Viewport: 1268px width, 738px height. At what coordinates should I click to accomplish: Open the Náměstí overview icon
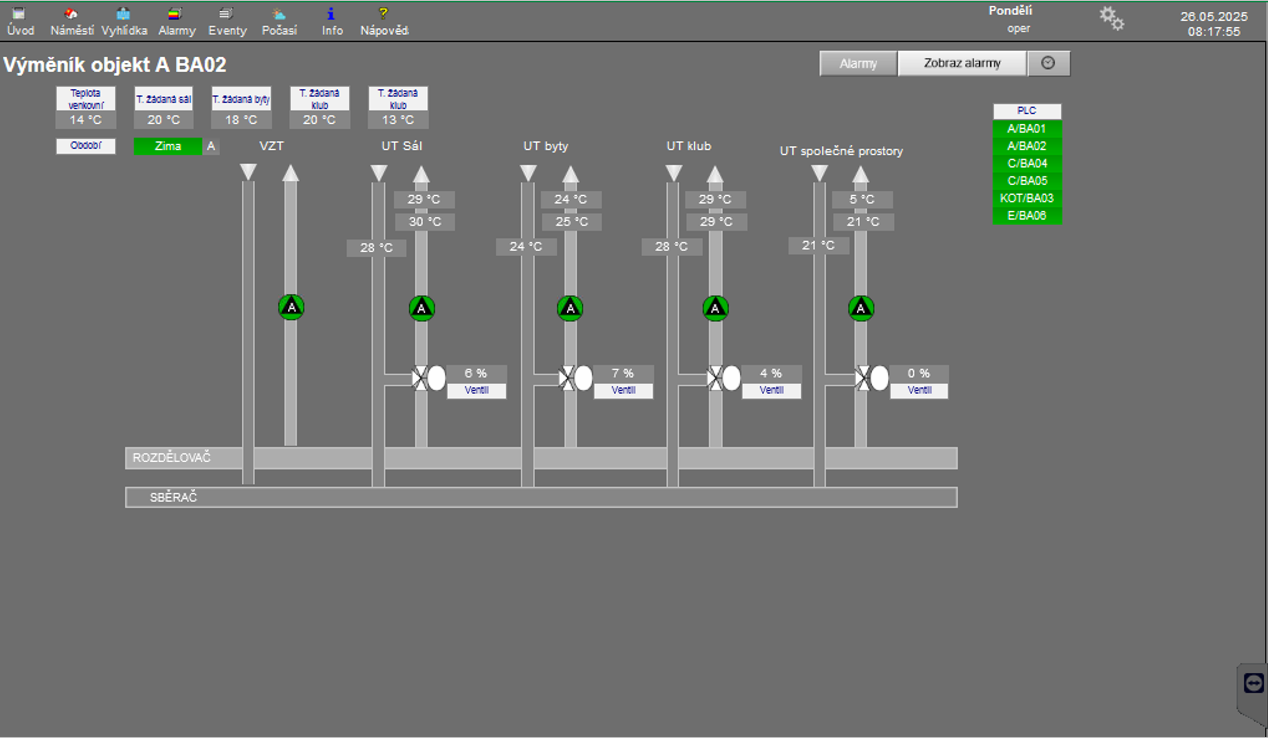[x=71, y=15]
